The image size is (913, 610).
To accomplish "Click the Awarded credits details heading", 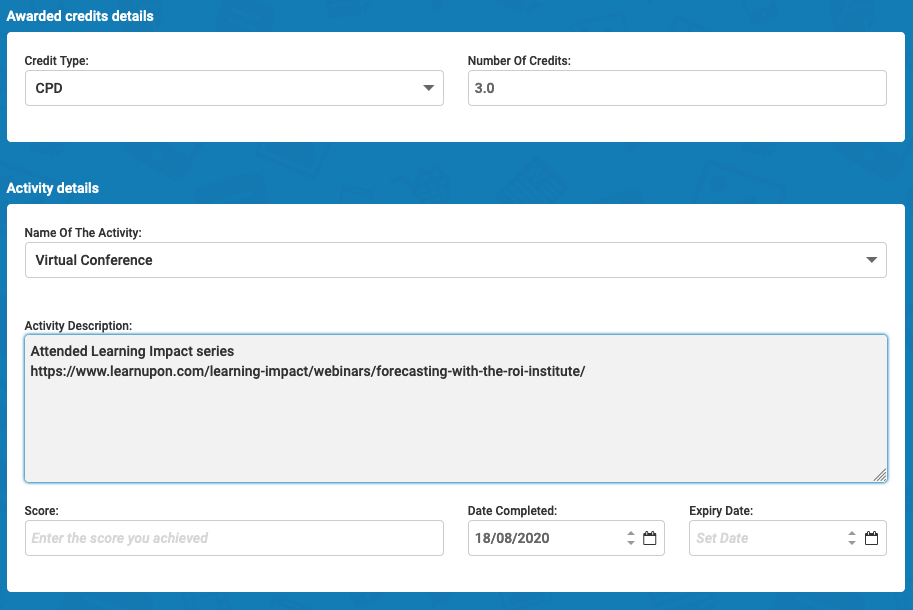I will coord(80,16).
